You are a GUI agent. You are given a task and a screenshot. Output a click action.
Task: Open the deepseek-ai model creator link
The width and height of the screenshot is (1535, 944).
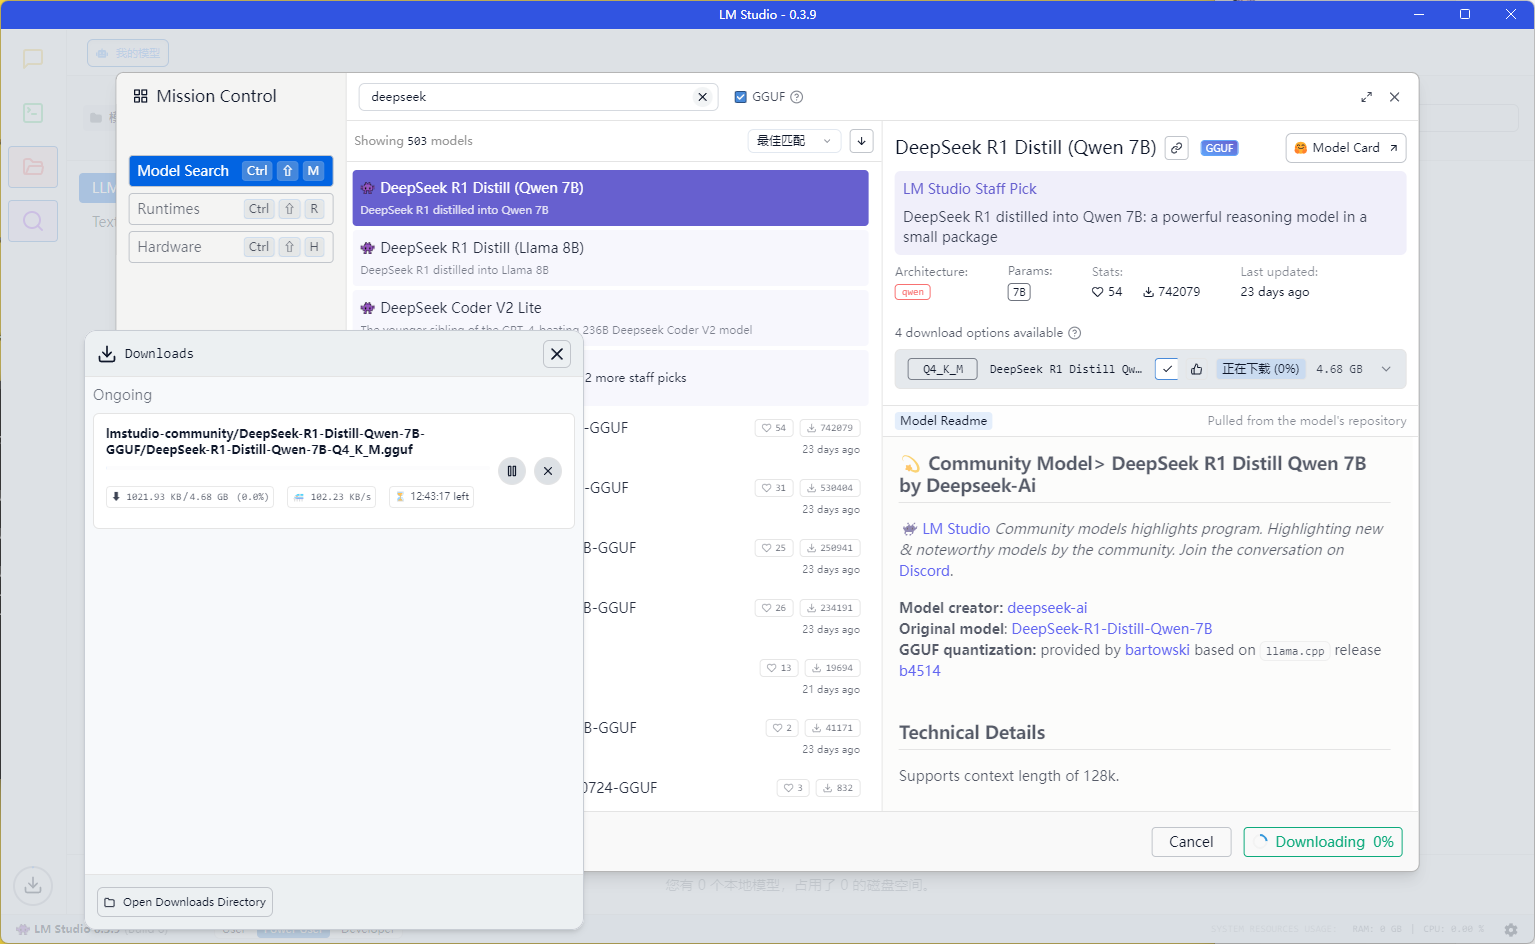tap(1047, 608)
